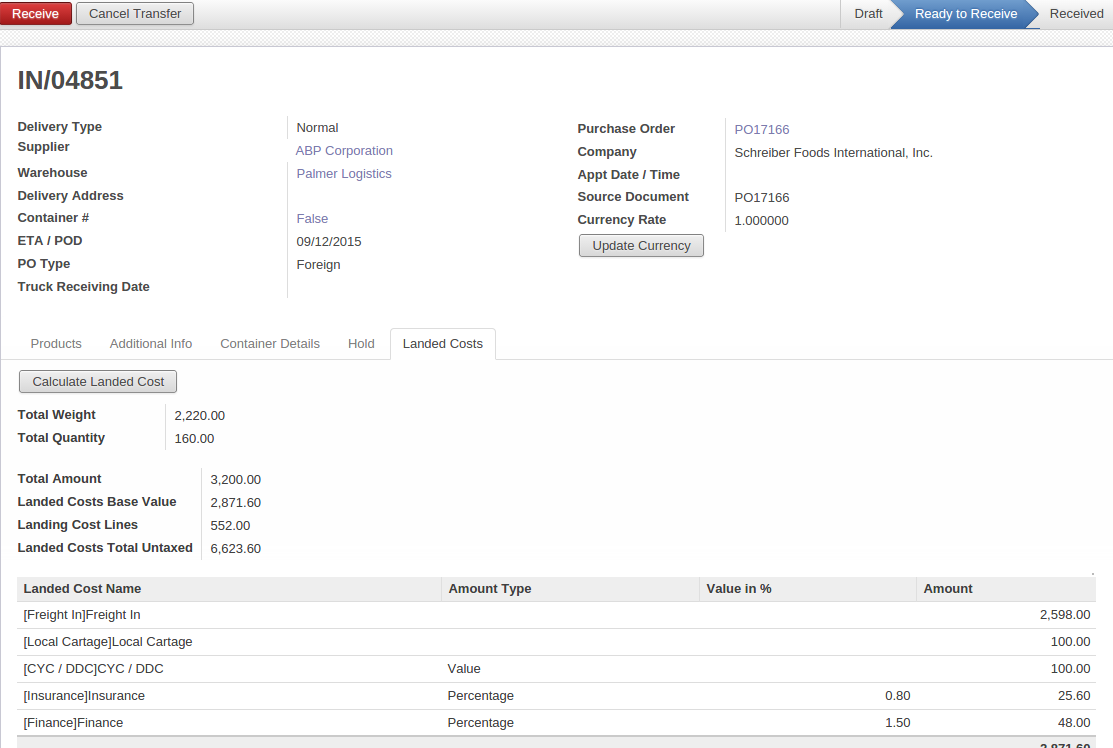The height and width of the screenshot is (748, 1113).
Task: Select the [Finance]Finance row
Action: (x=556, y=723)
